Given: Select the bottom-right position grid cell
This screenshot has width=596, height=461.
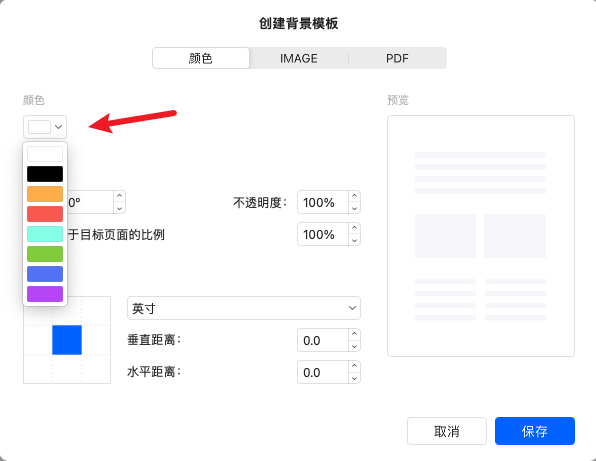Looking at the screenshot, I should pyautogui.click(x=96, y=369).
